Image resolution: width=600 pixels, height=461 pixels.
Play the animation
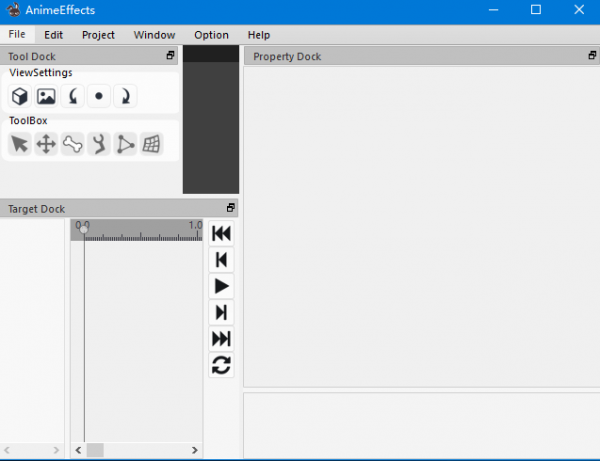pyautogui.click(x=221, y=286)
